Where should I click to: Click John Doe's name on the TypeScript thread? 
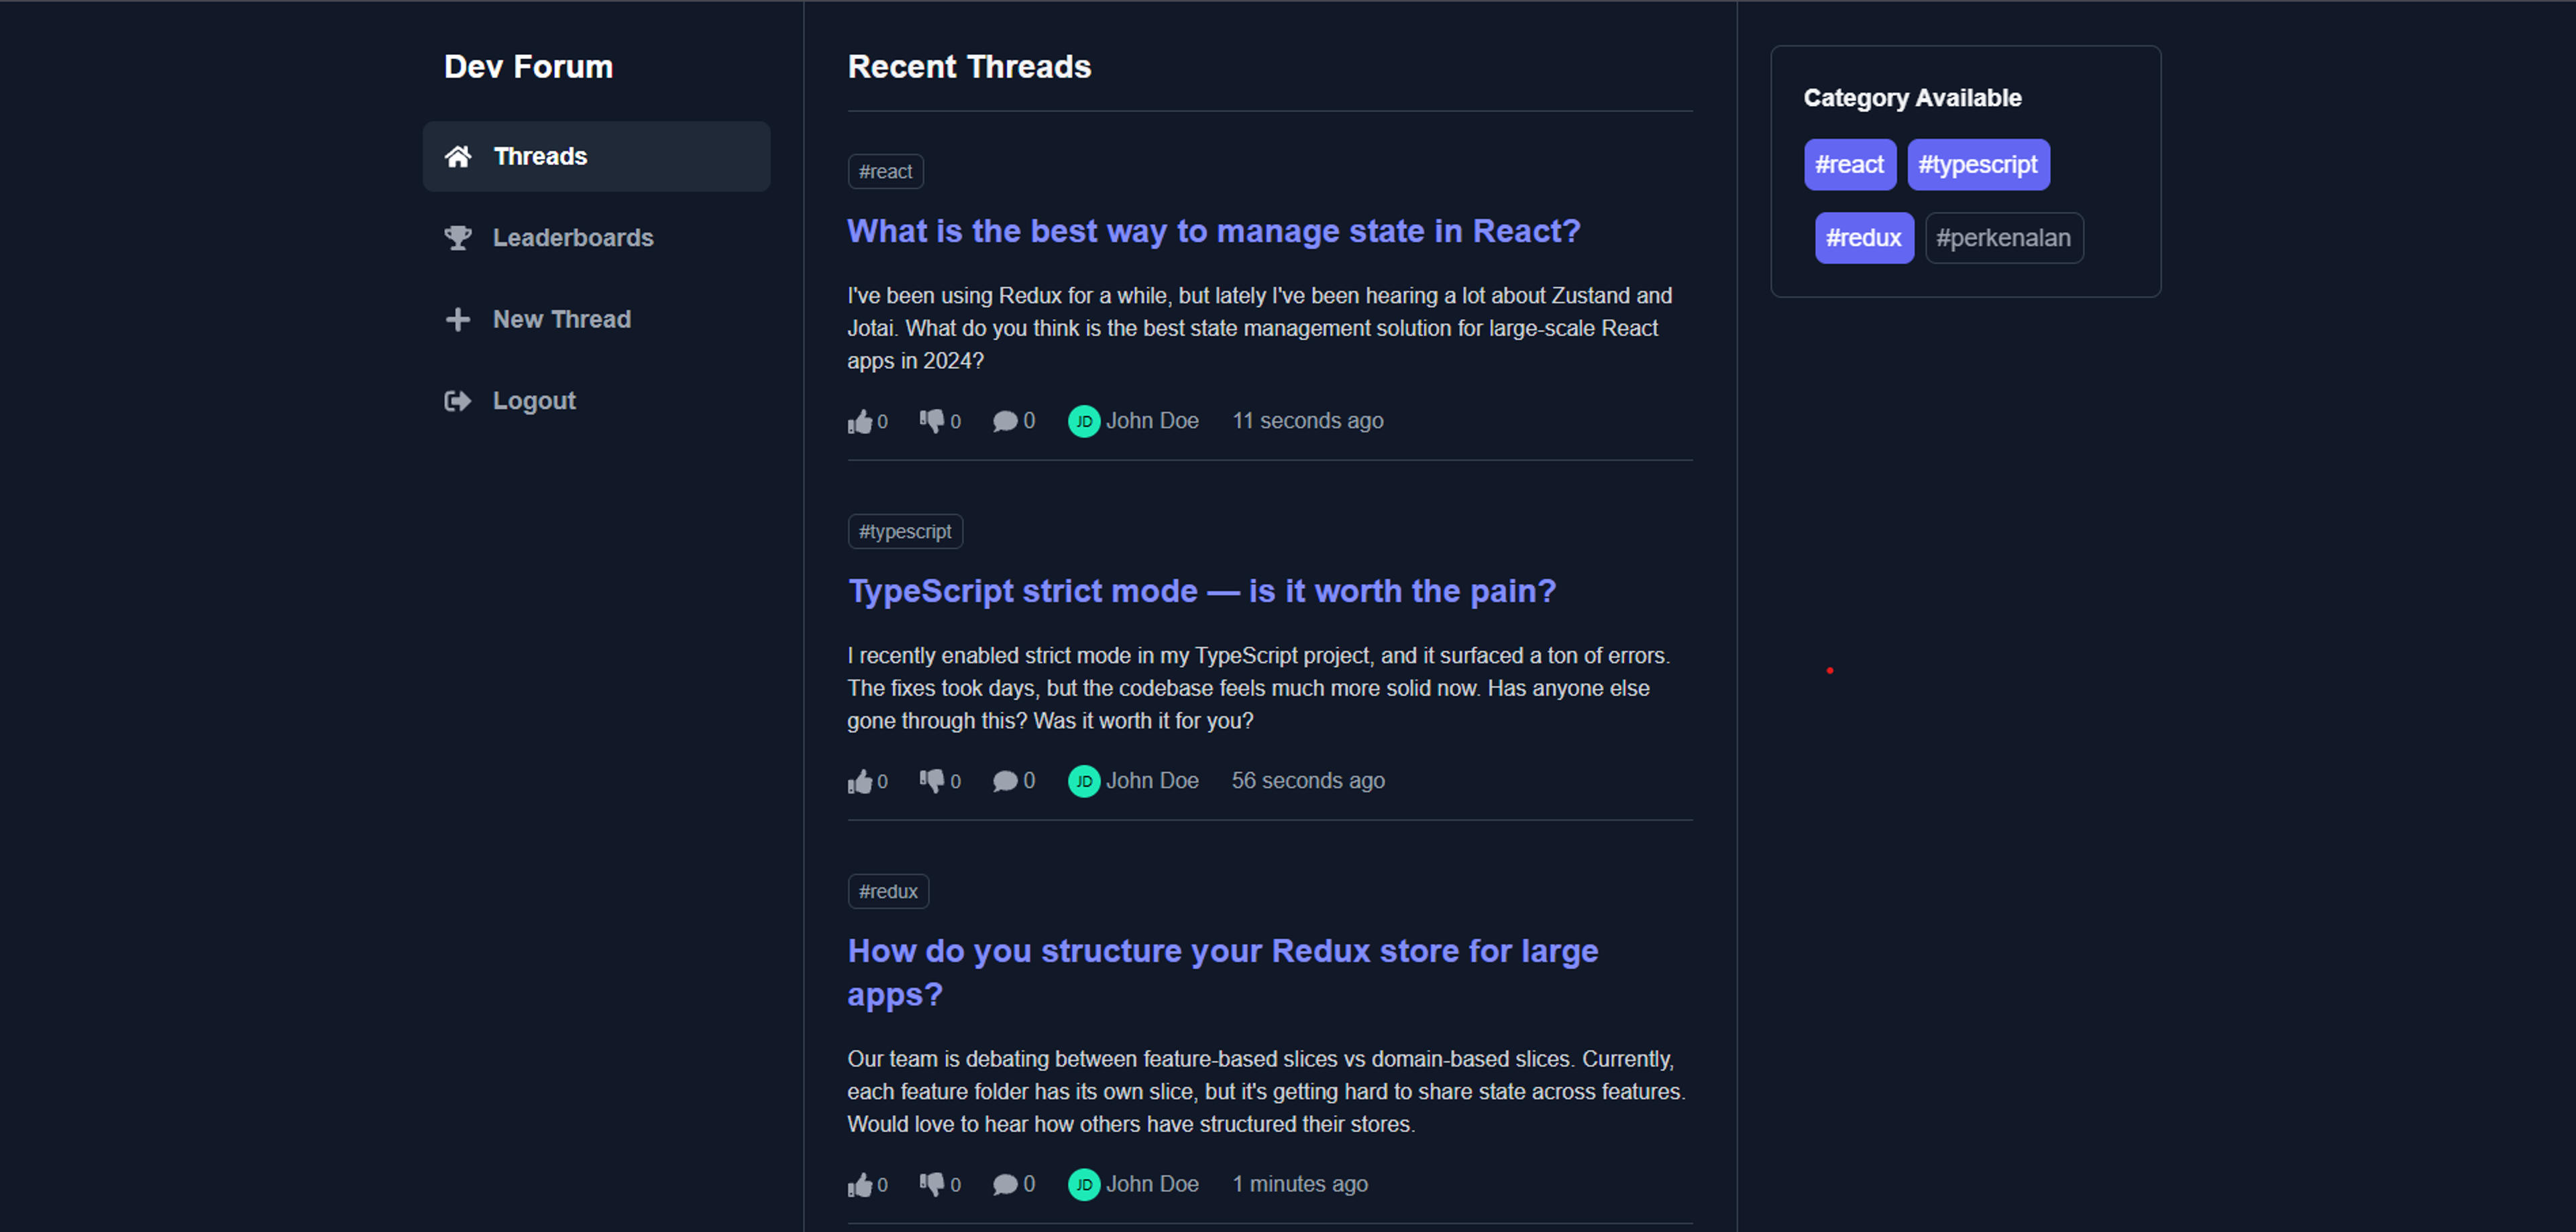(1152, 781)
